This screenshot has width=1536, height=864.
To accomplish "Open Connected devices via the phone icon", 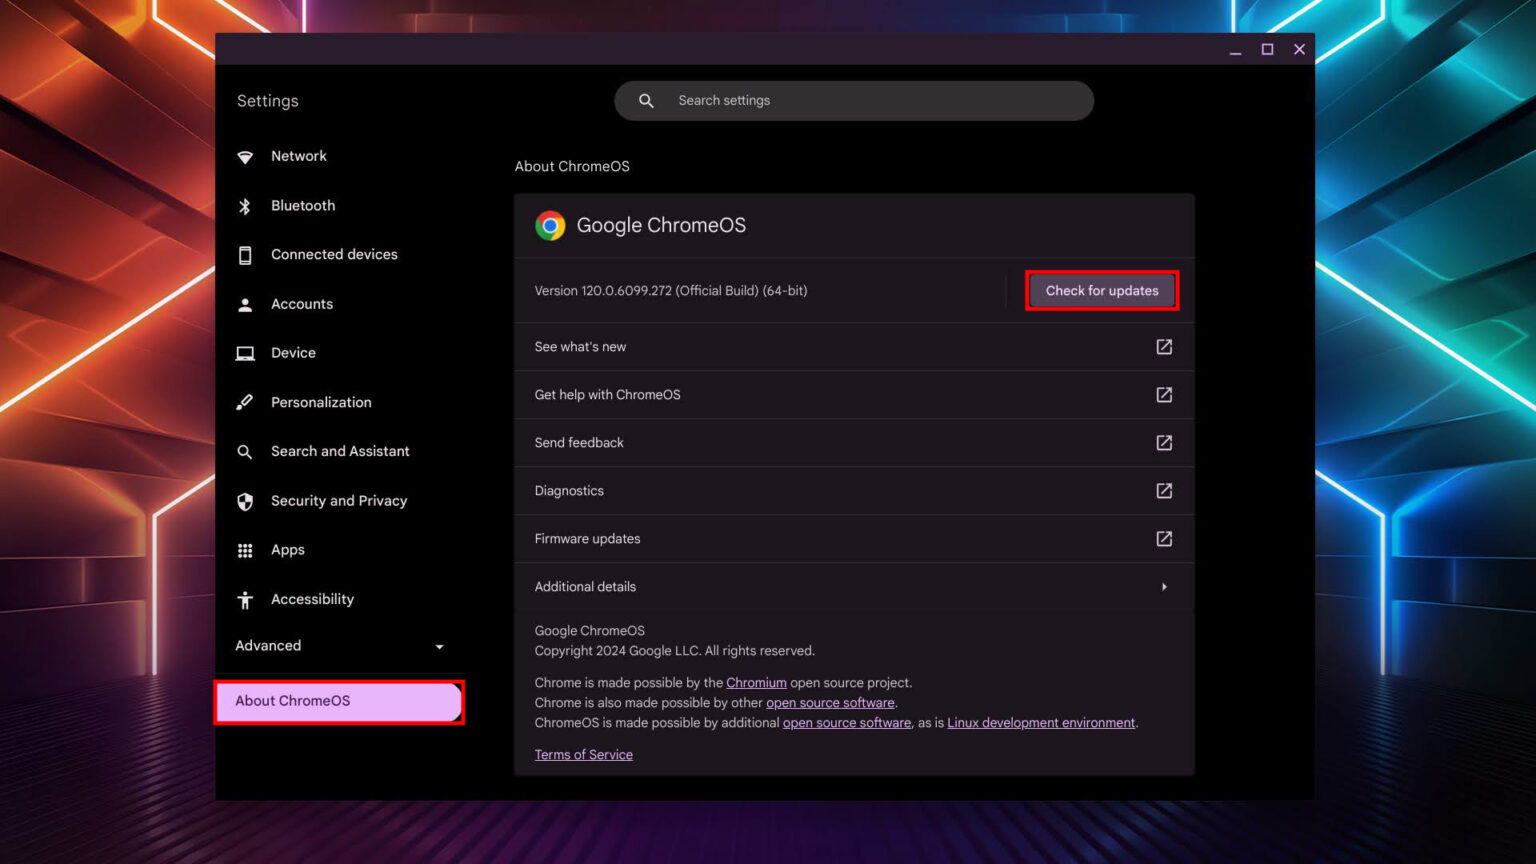I will [x=245, y=254].
